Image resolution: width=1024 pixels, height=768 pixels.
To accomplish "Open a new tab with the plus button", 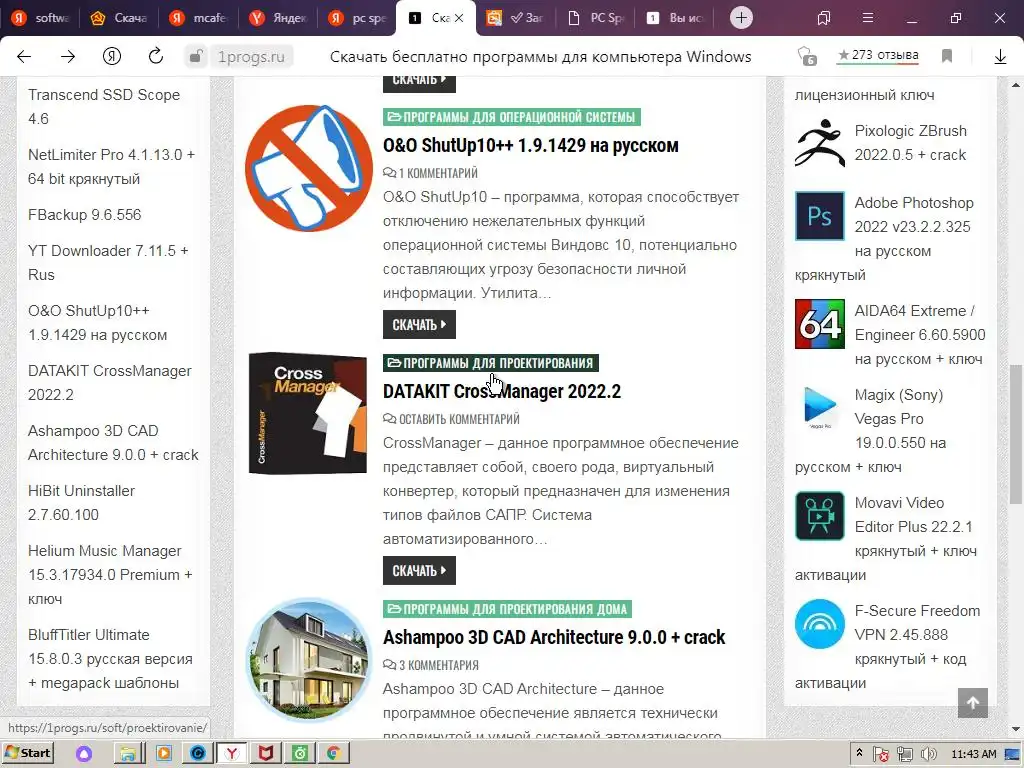I will (x=741, y=18).
